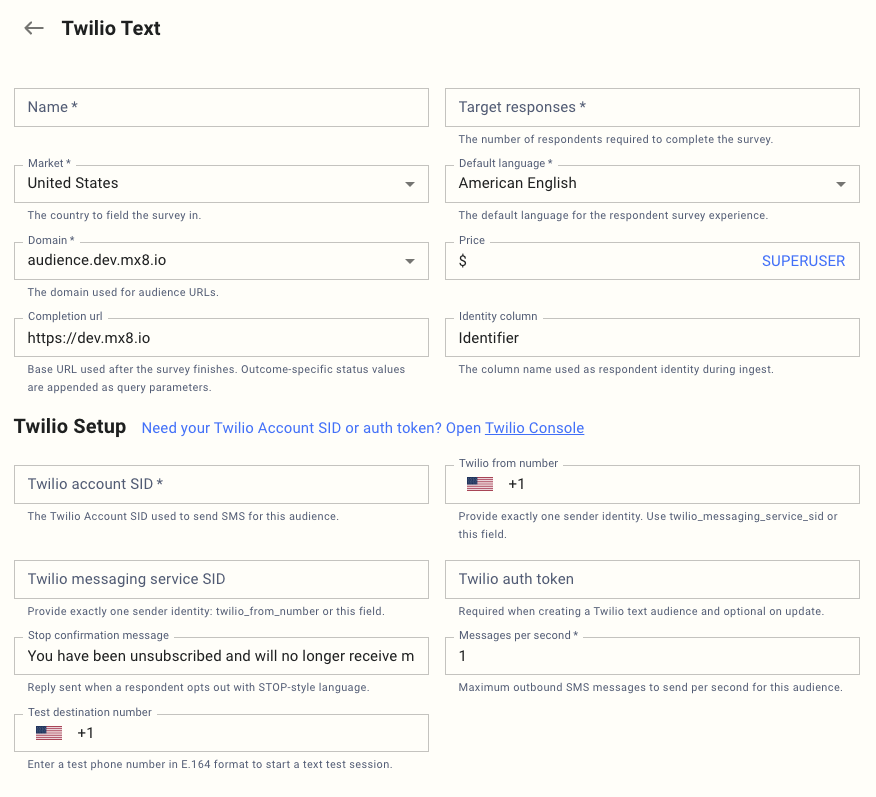Image resolution: width=876 pixels, height=797 pixels.
Task: Open the Twilio Console link
Action: click(534, 428)
